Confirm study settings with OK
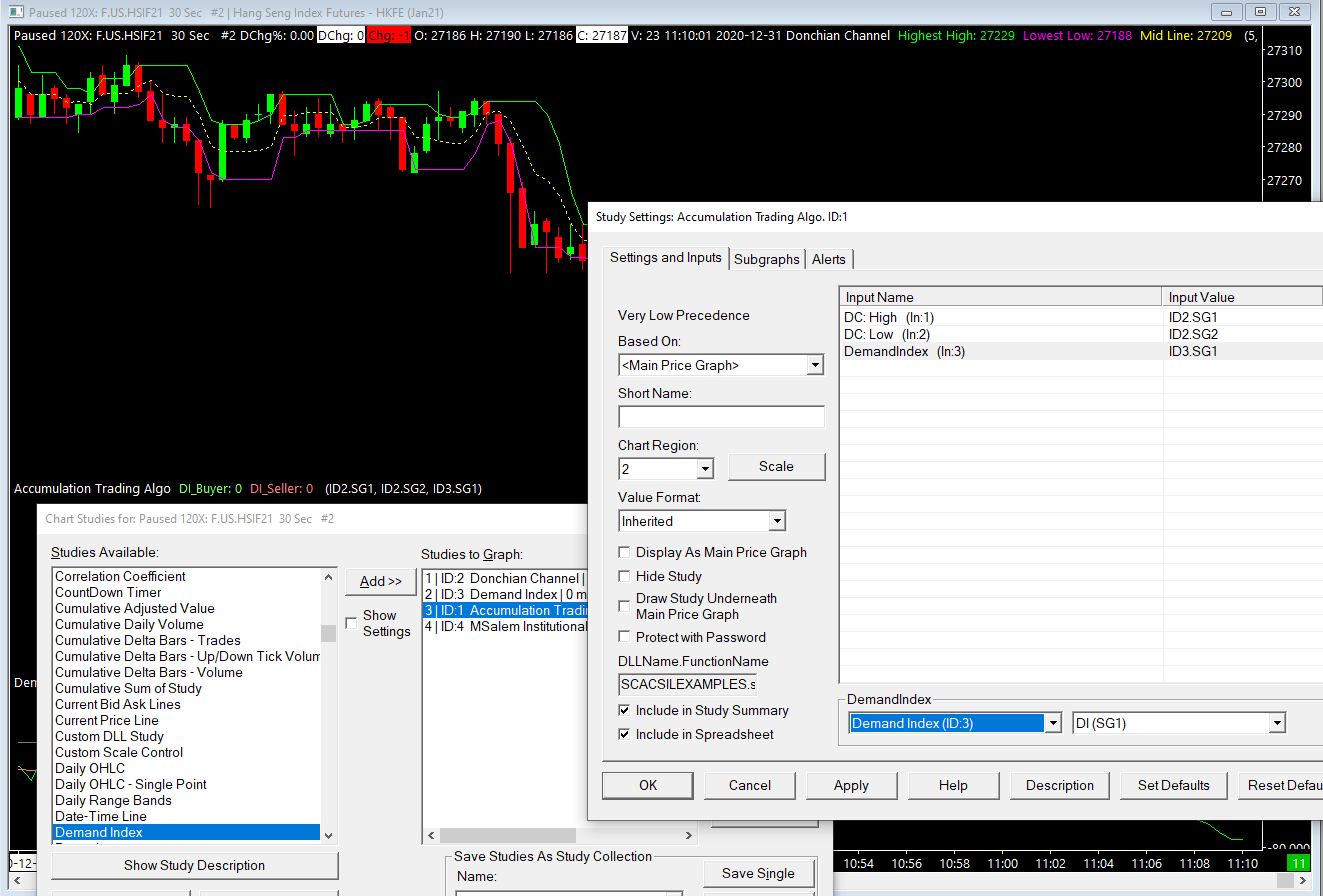 point(648,785)
